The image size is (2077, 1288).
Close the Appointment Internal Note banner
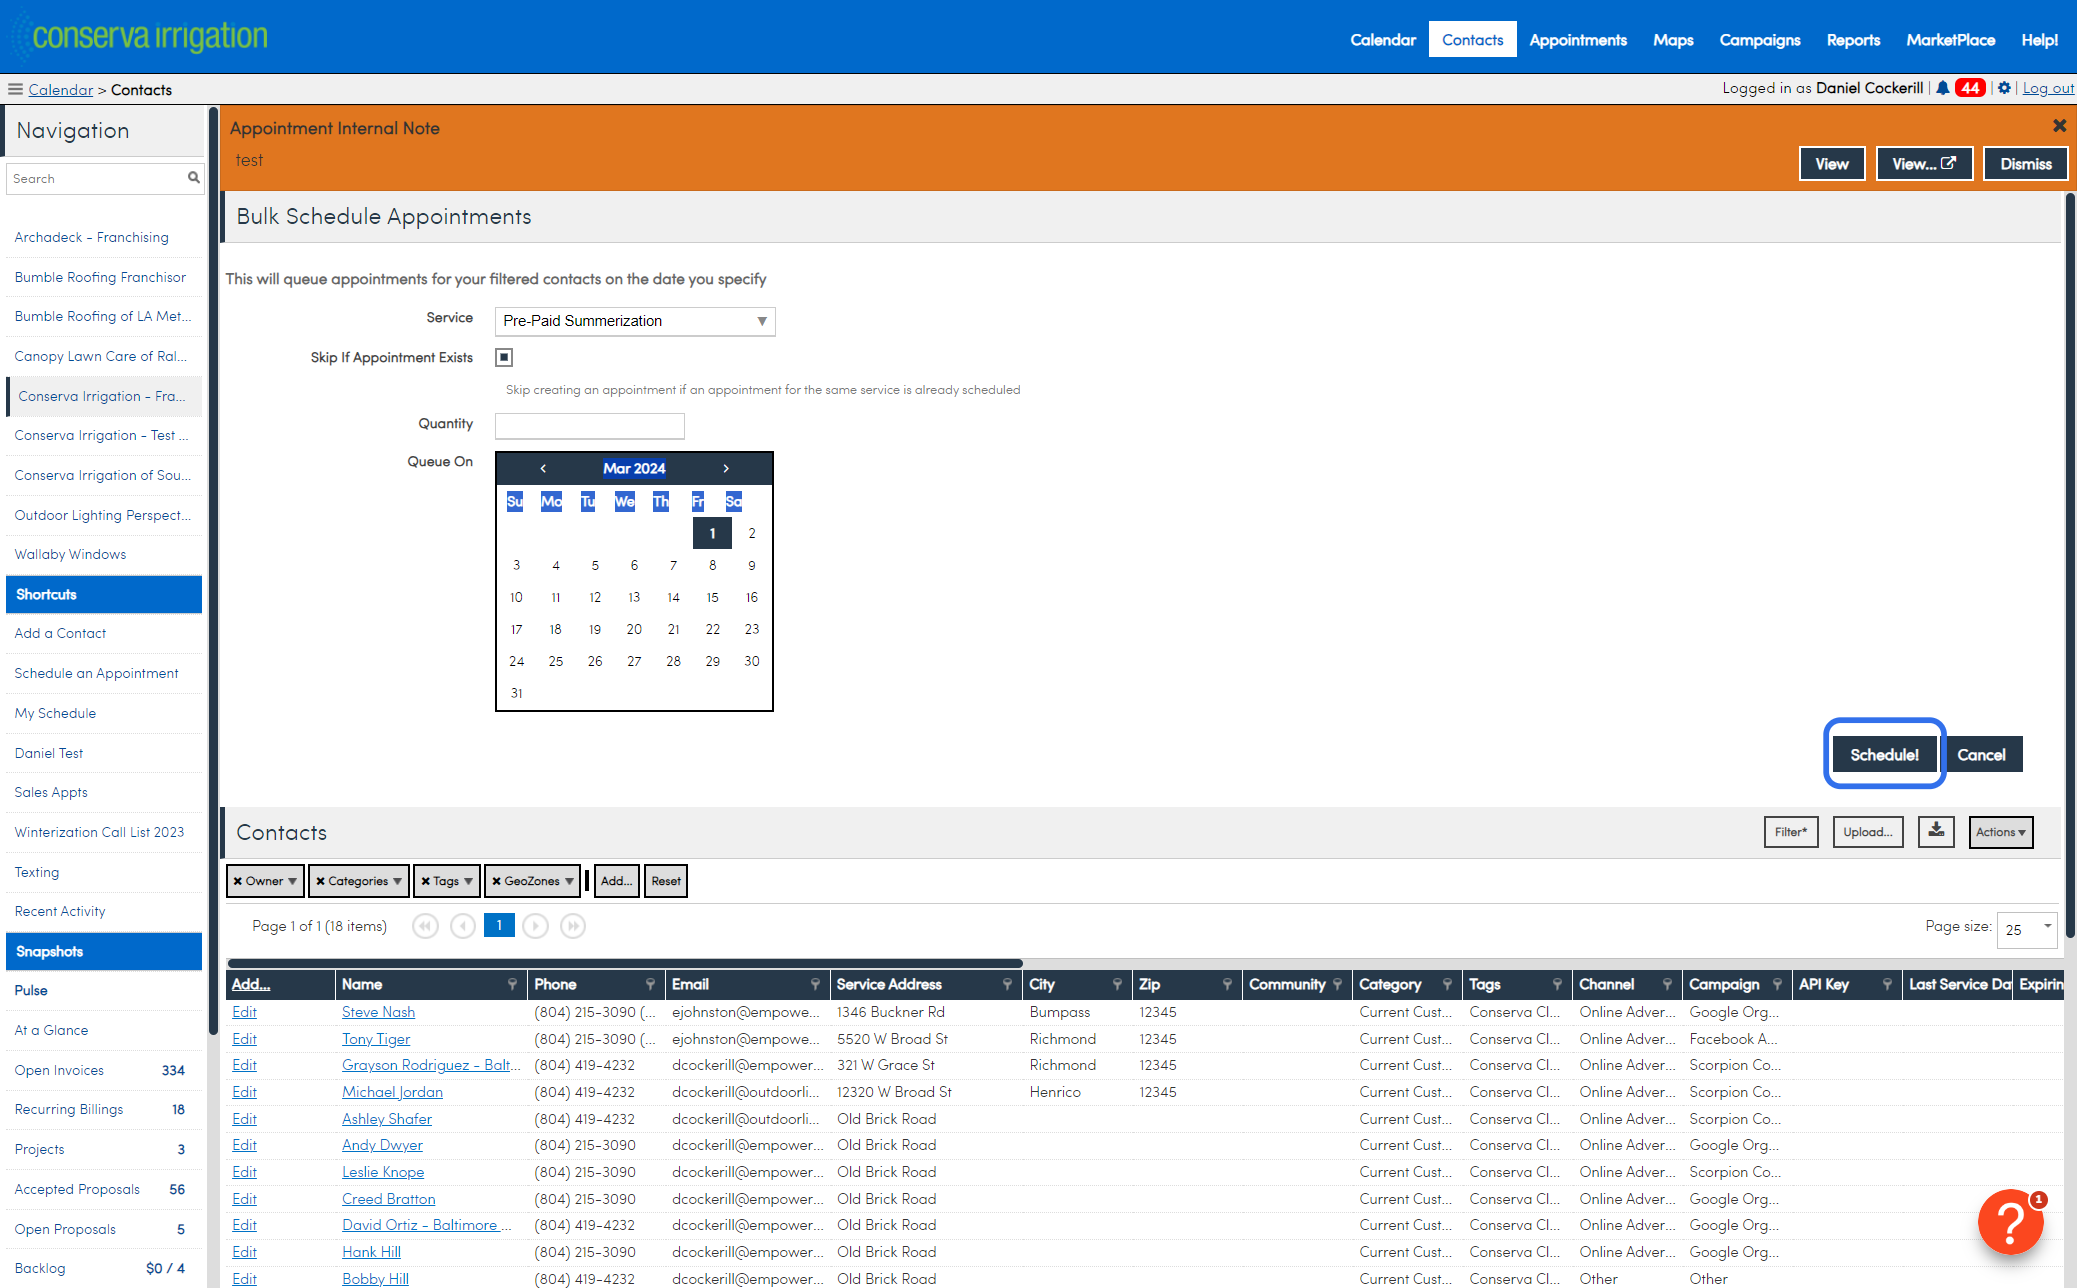pos(2059,126)
